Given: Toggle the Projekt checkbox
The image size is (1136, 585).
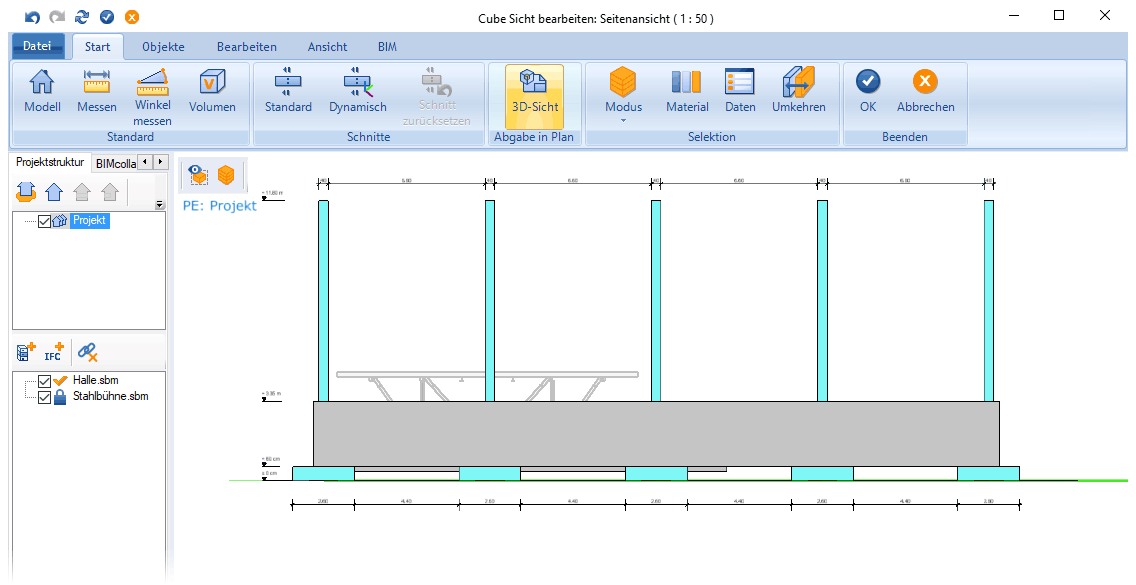Looking at the screenshot, I should pos(44,221).
